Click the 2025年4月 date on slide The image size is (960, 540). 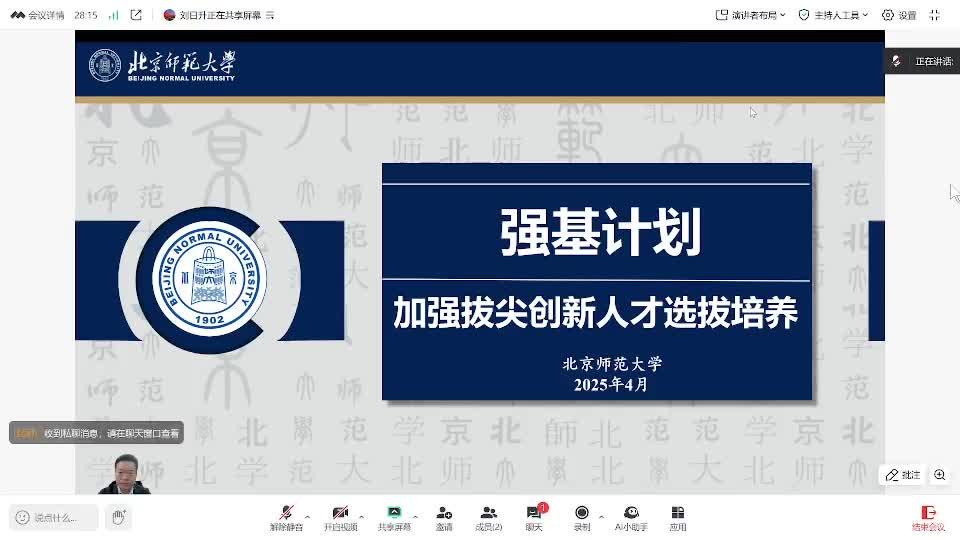610,384
